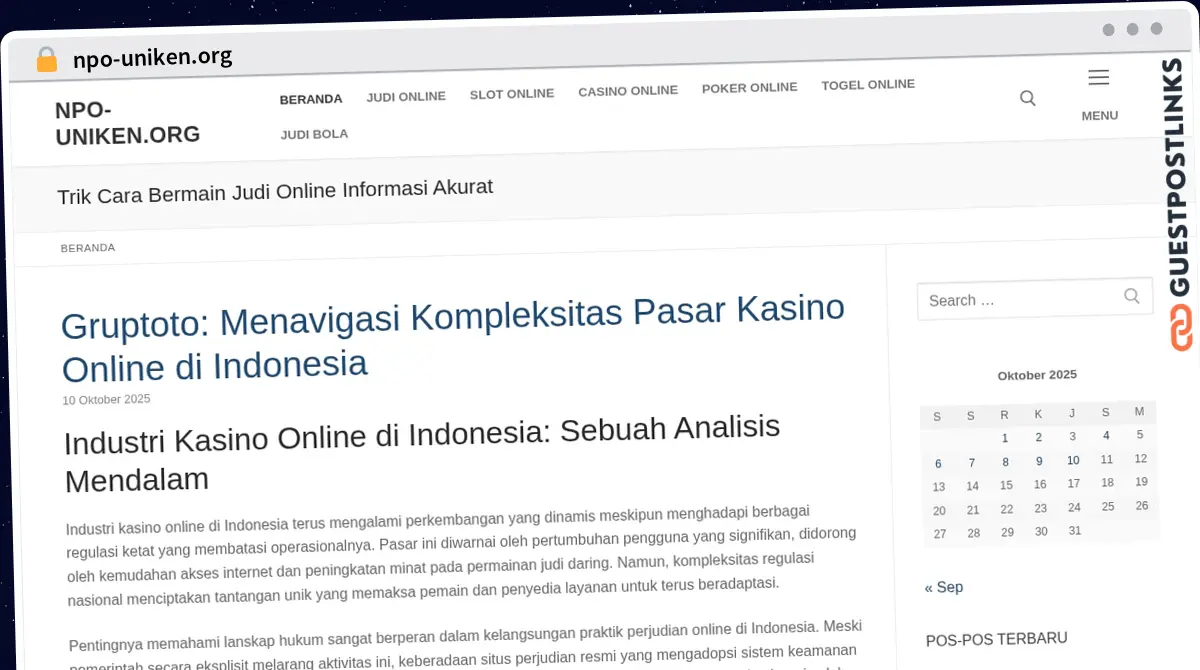Click the padlock icon in address bar
1200x670 pixels.
[46, 59]
